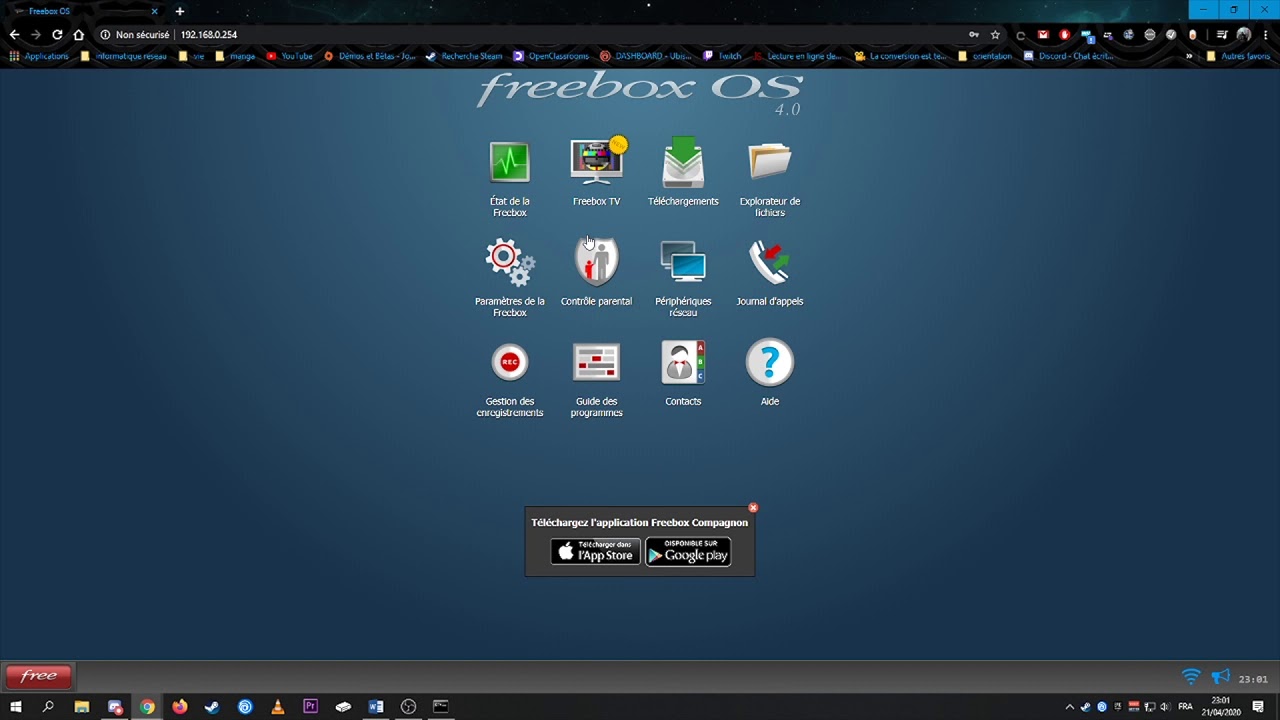Click the browser back arrow

pos(14,34)
